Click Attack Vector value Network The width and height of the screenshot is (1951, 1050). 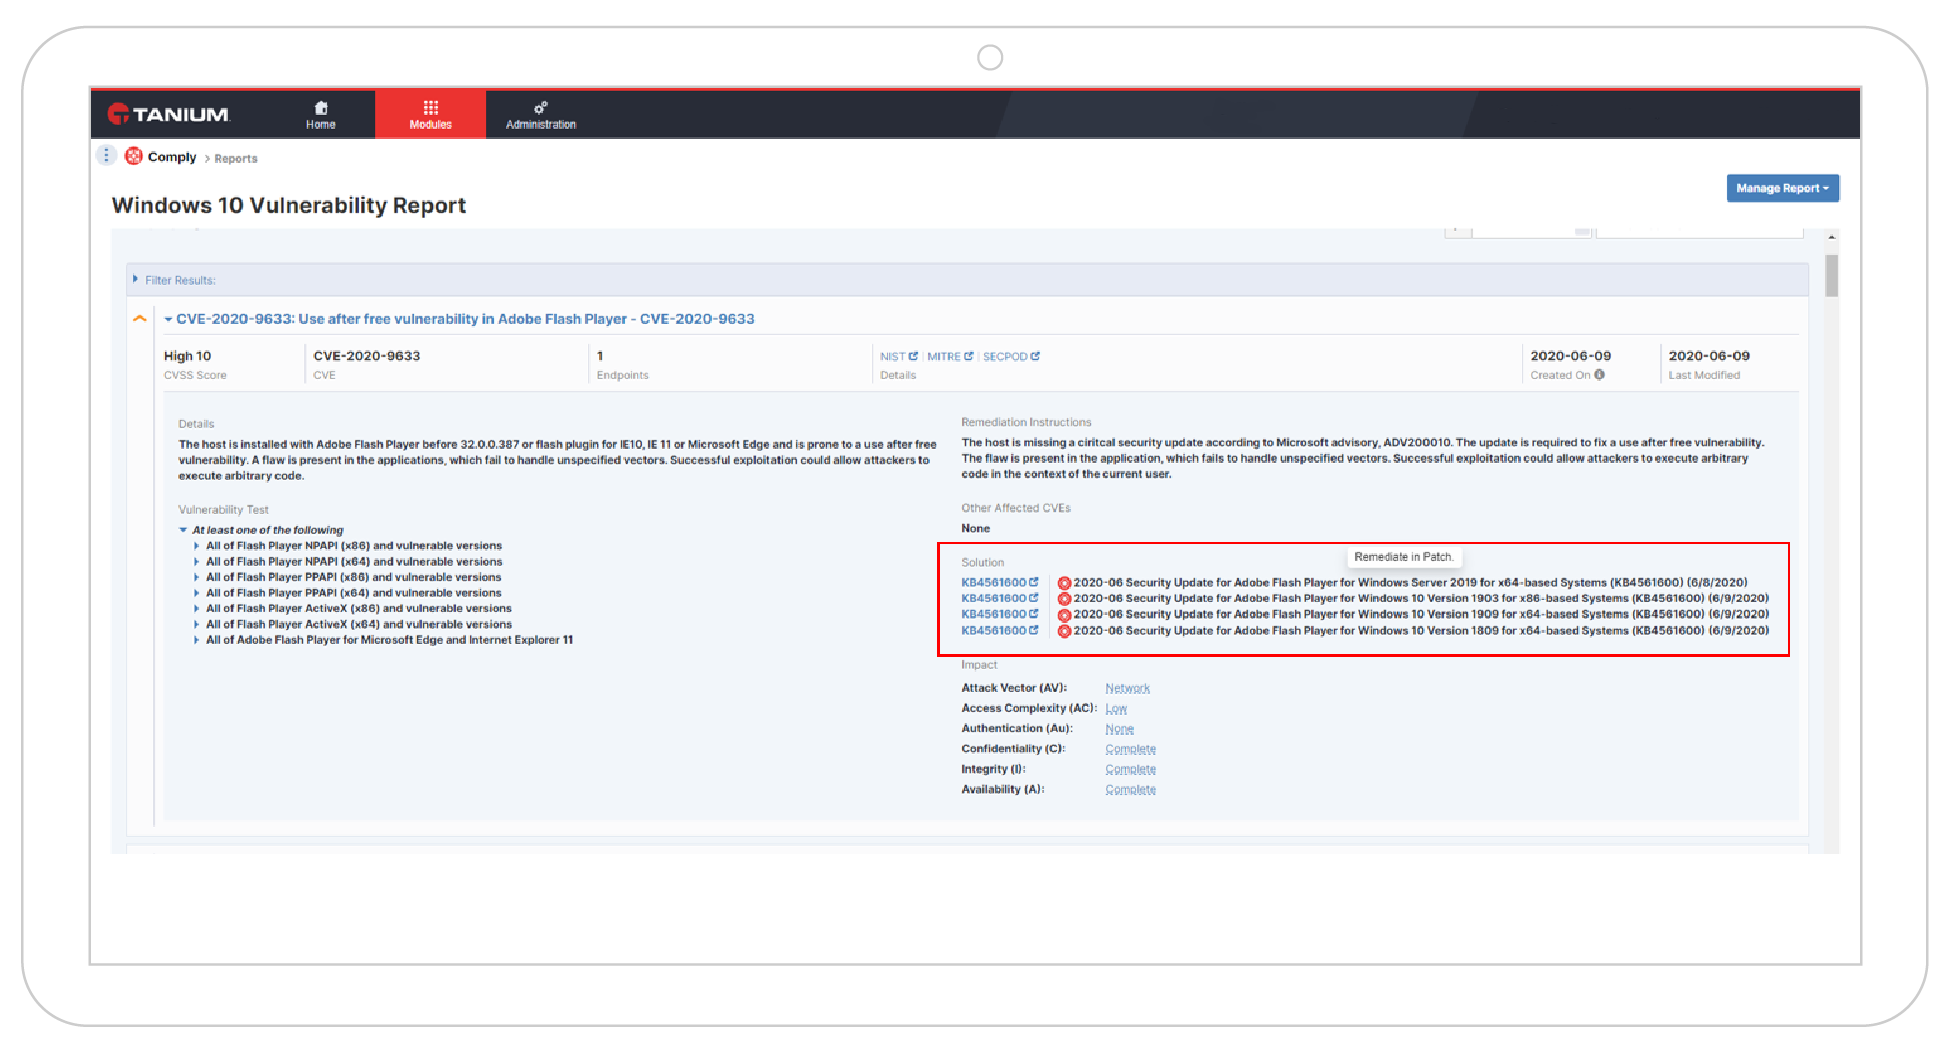[1127, 688]
